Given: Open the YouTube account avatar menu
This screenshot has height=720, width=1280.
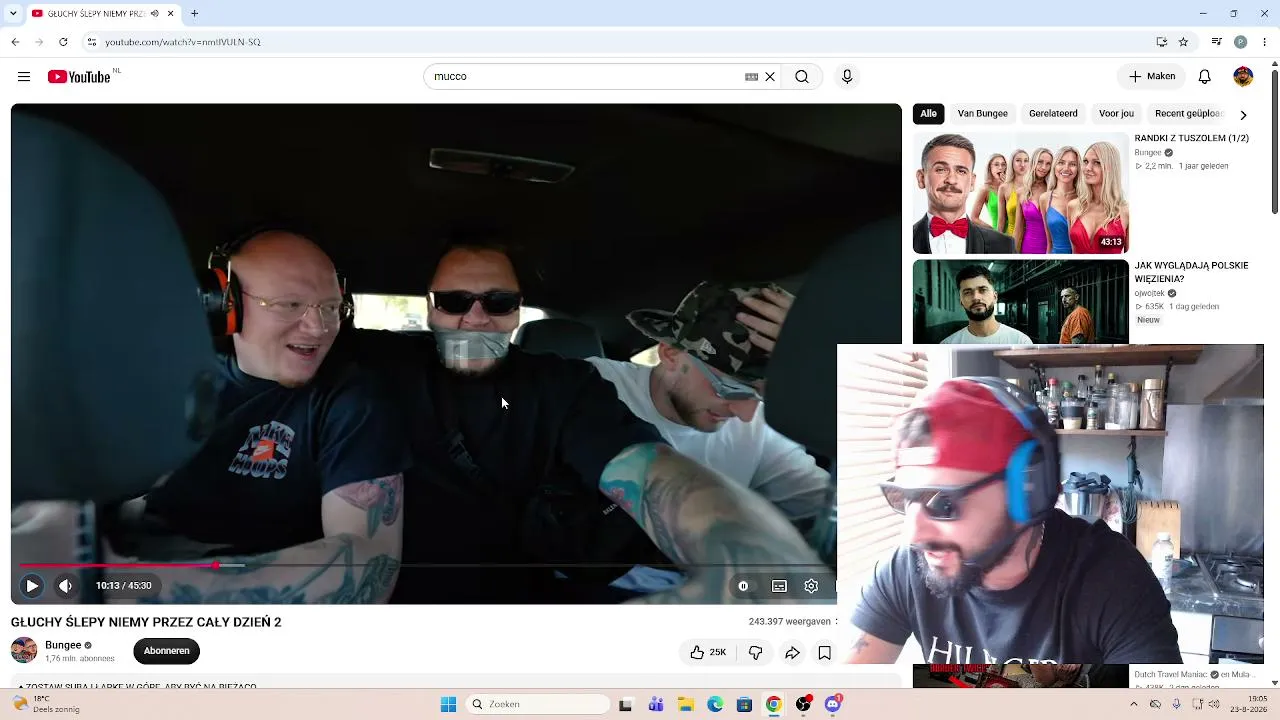Looking at the screenshot, I should [x=1243, y=77].
